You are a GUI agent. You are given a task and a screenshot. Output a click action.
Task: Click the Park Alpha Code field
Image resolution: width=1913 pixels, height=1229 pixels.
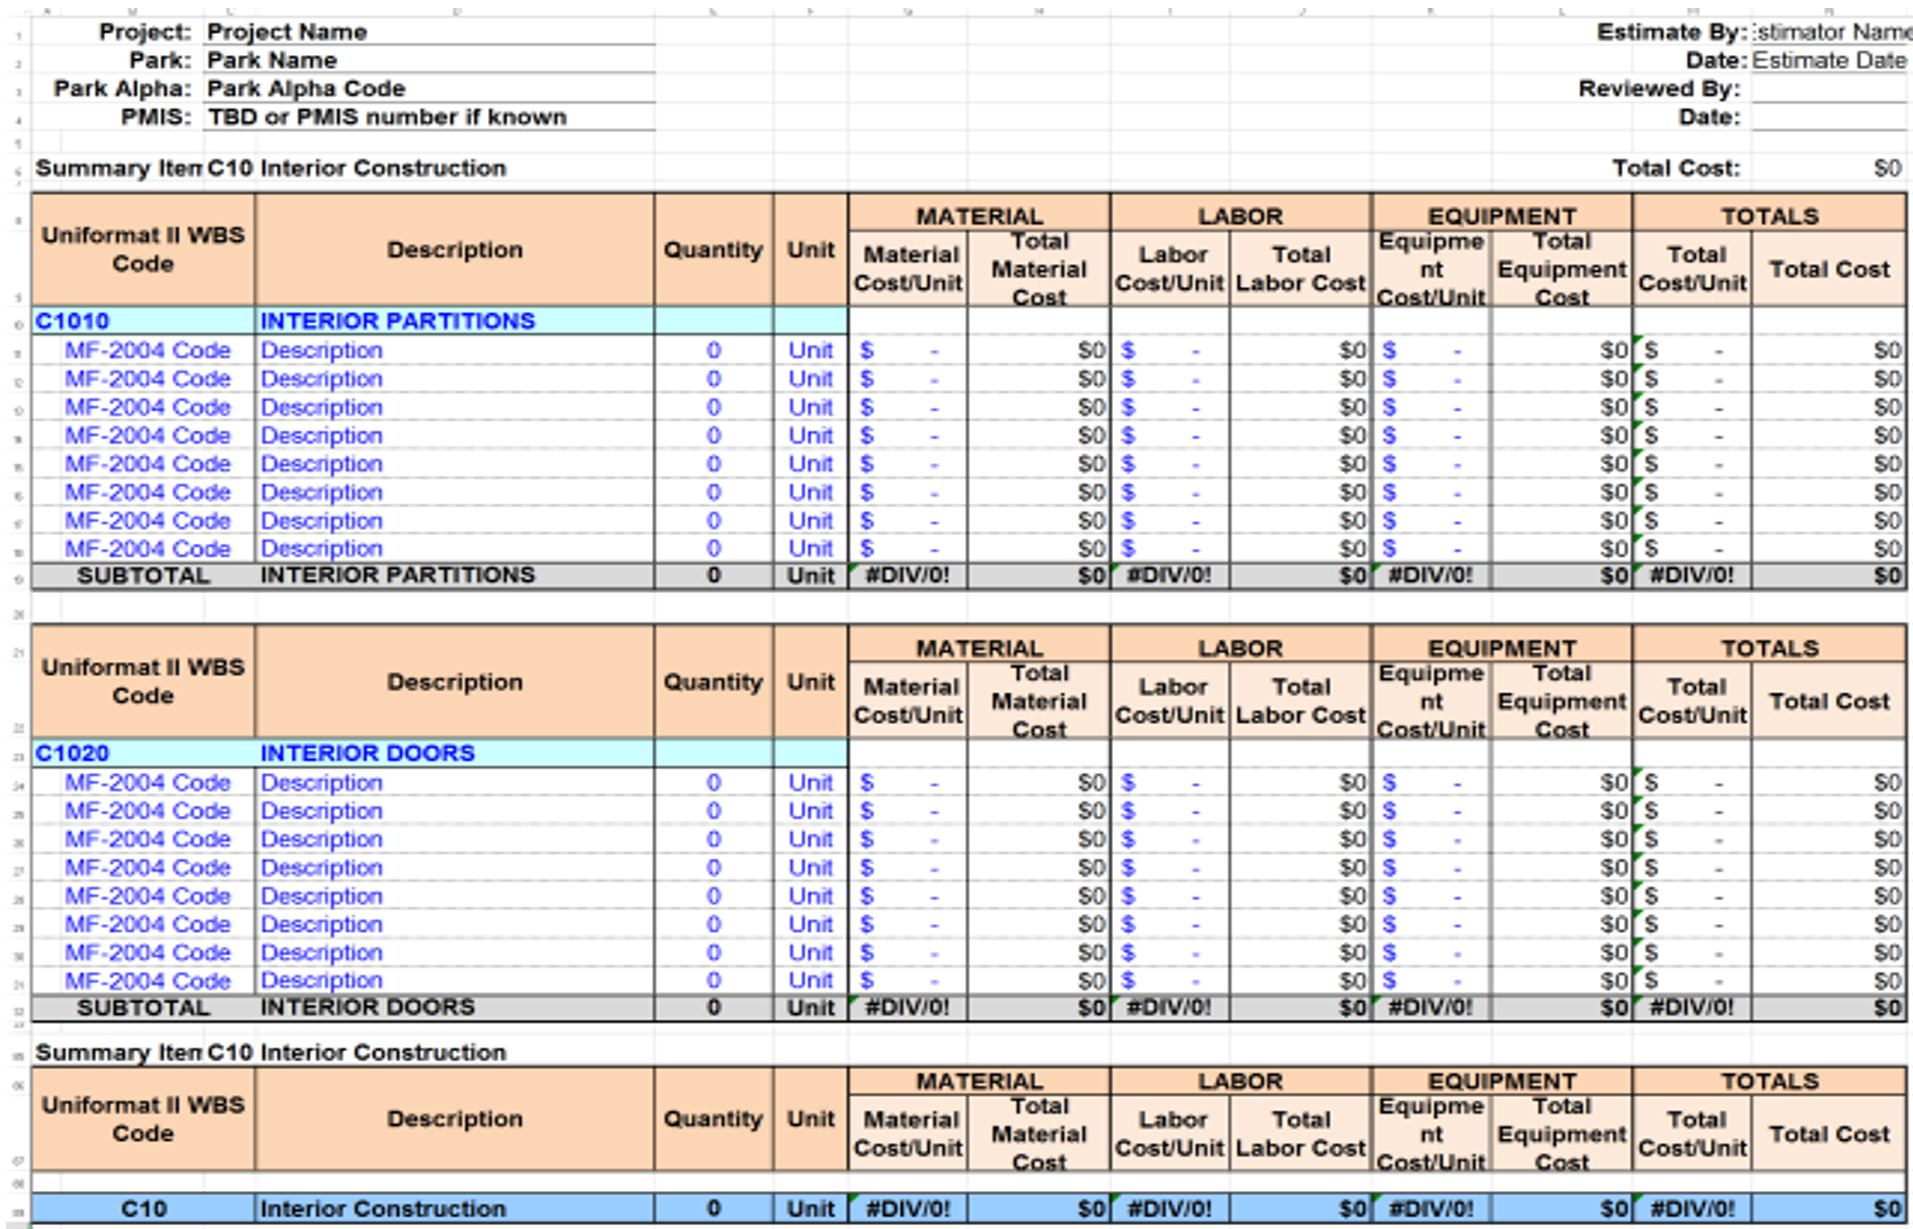tap(429, 88)
